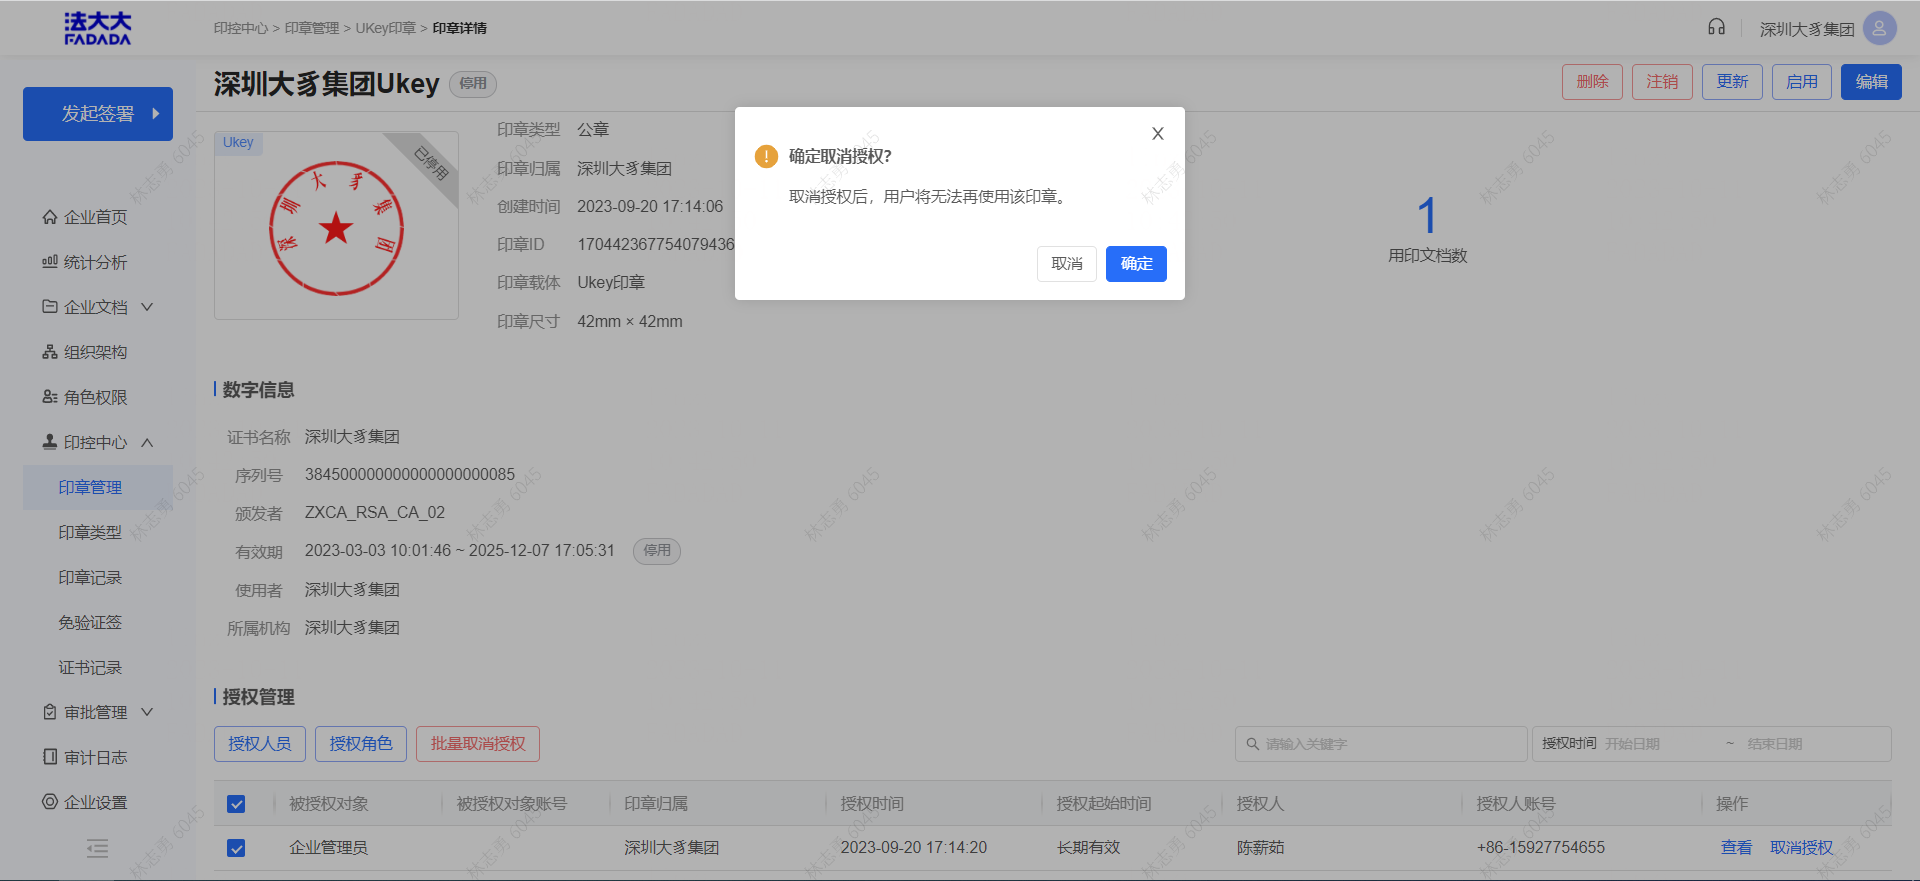Click the 删除 button

click(x=1592, y=82)
